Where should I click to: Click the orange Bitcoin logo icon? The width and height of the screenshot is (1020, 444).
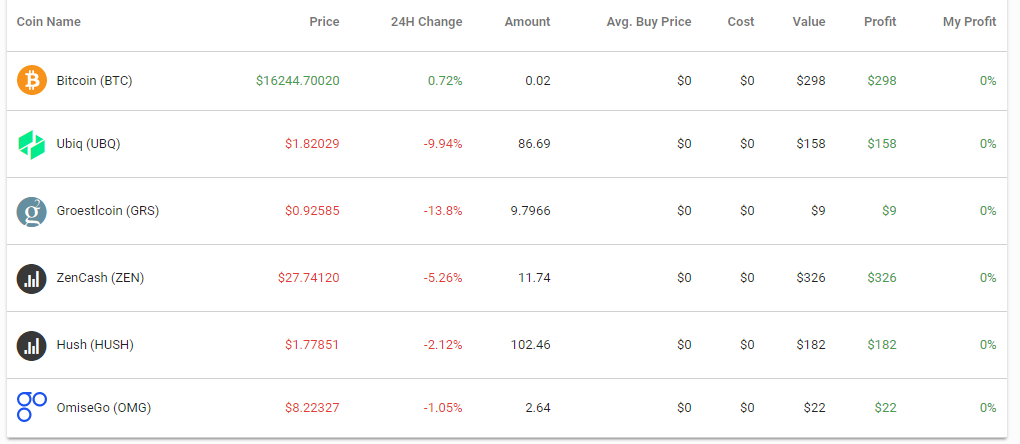pos(32,81)
